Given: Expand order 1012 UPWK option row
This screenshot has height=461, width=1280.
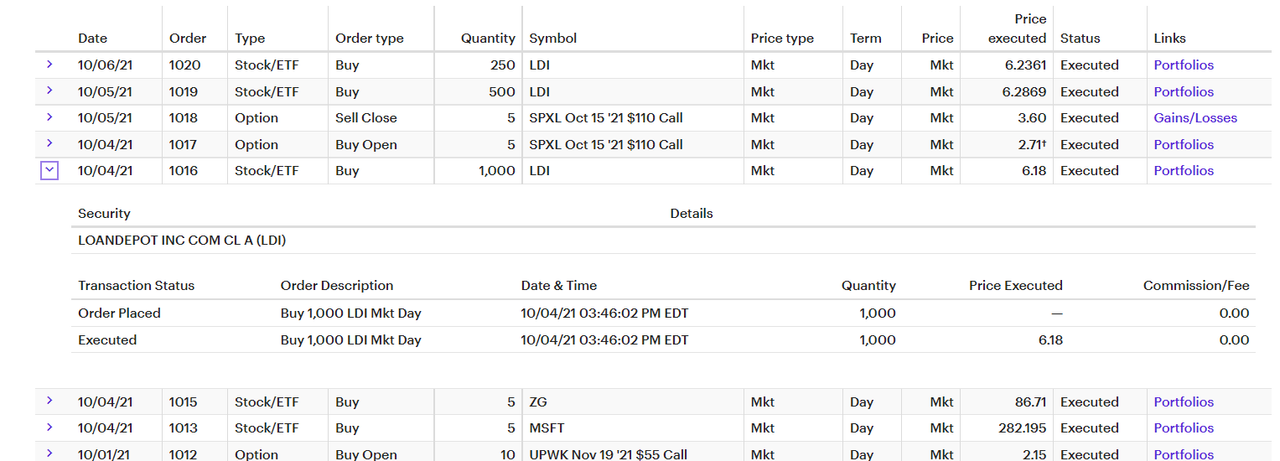Looking at the screenshot, I should click(x=49, y=454).
